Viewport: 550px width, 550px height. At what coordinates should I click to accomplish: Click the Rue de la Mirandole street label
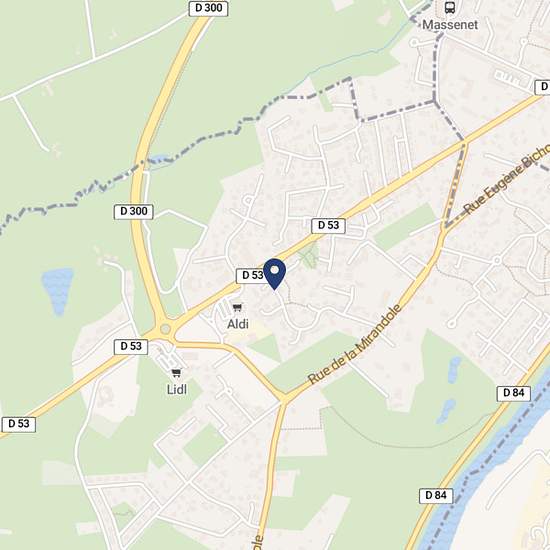(355, 344)
